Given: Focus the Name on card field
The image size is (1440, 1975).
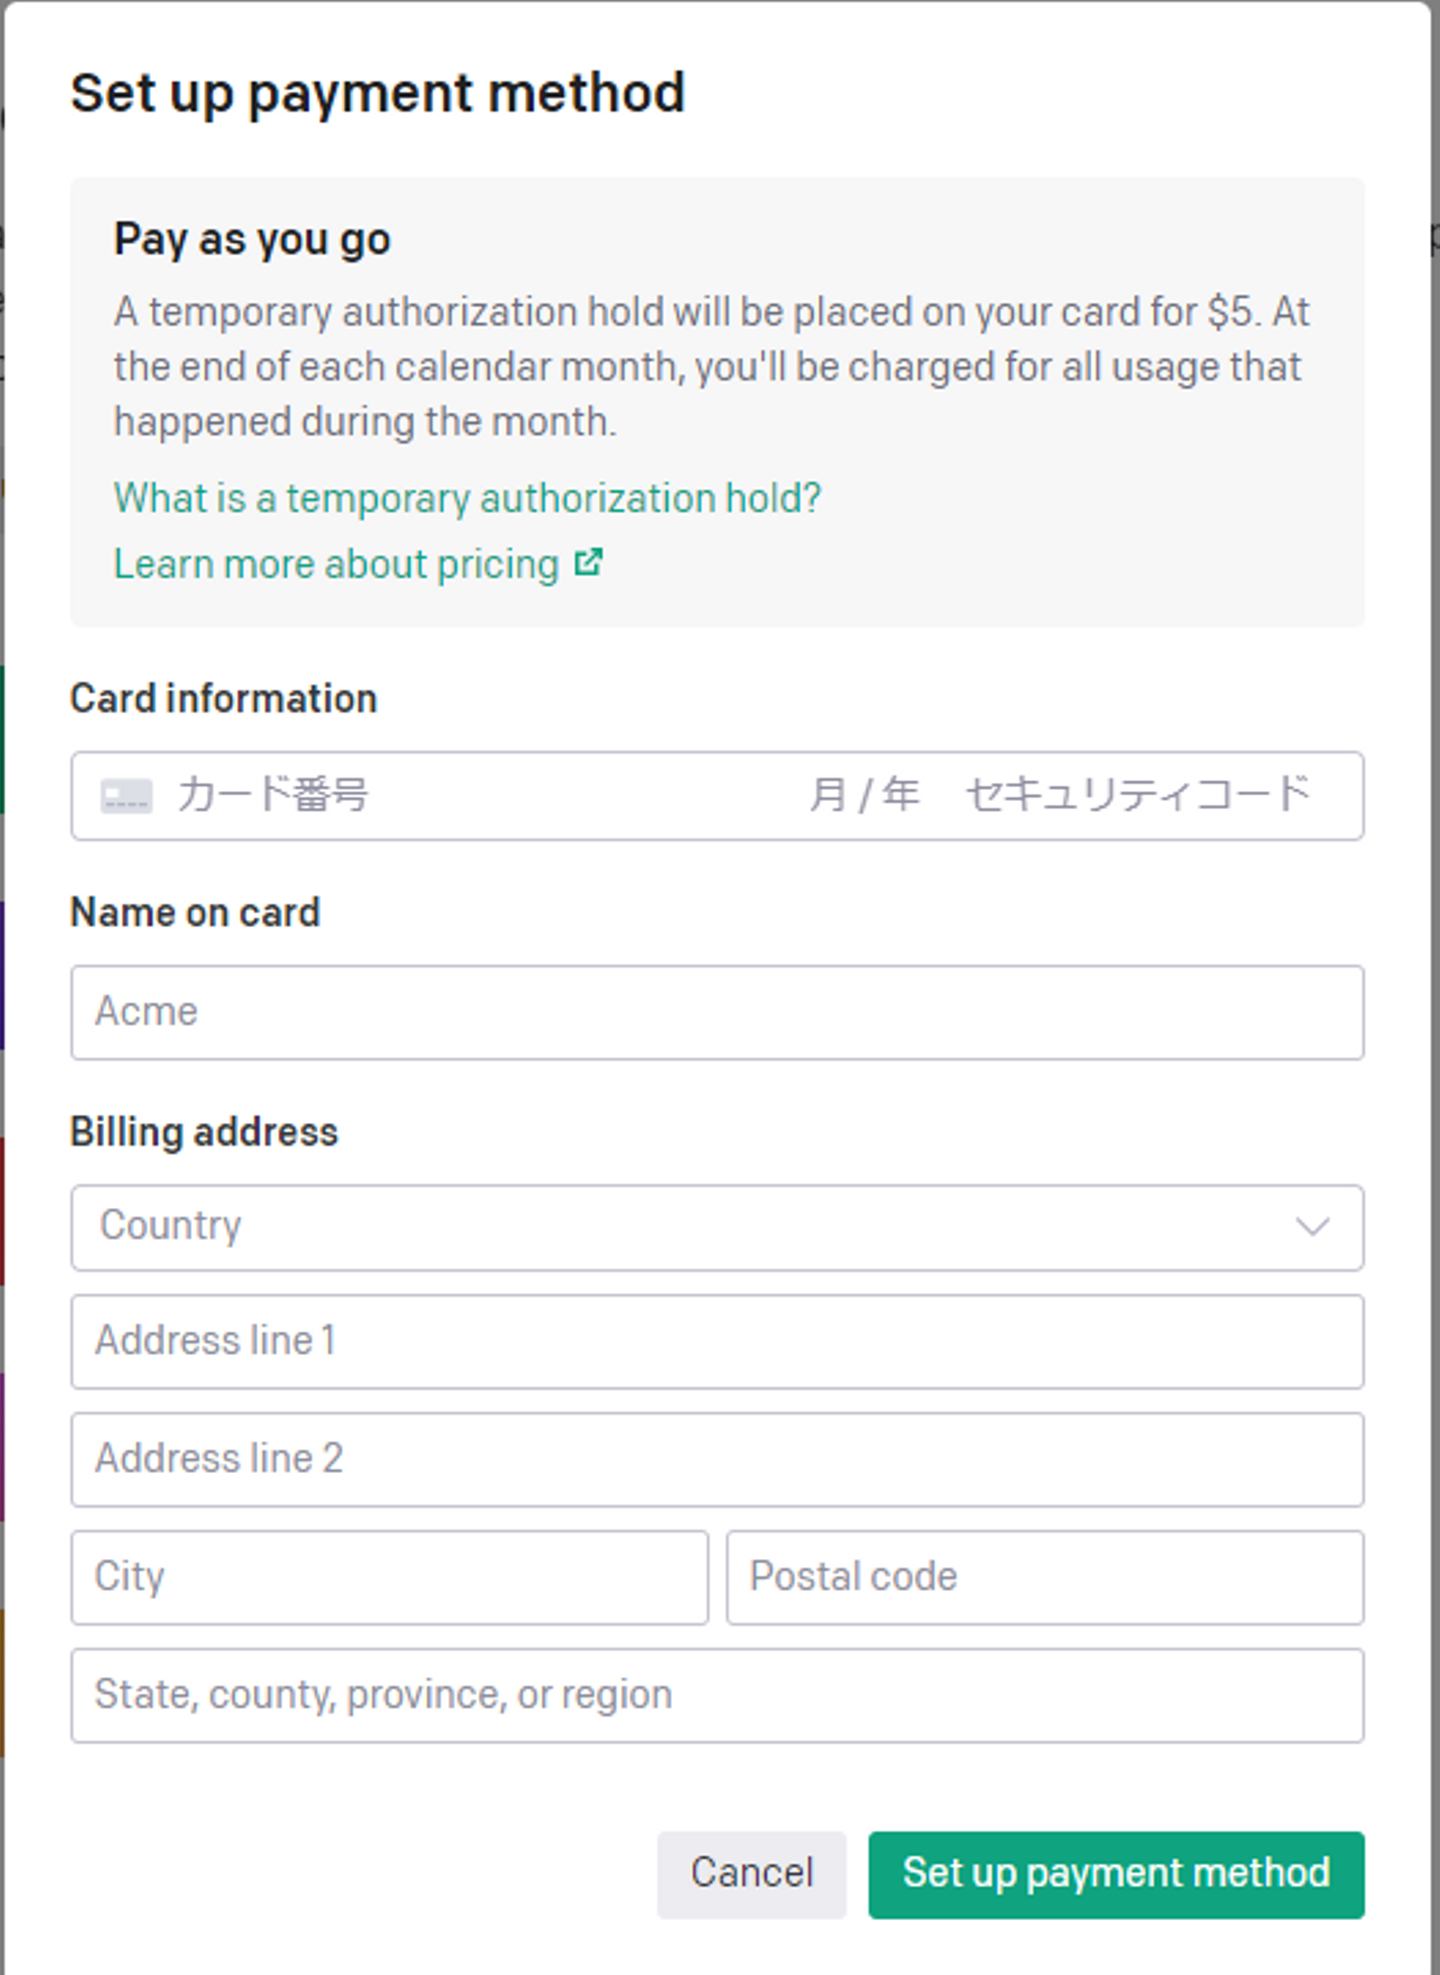Looking at the screenshot, I should (x=716, y=1012).
